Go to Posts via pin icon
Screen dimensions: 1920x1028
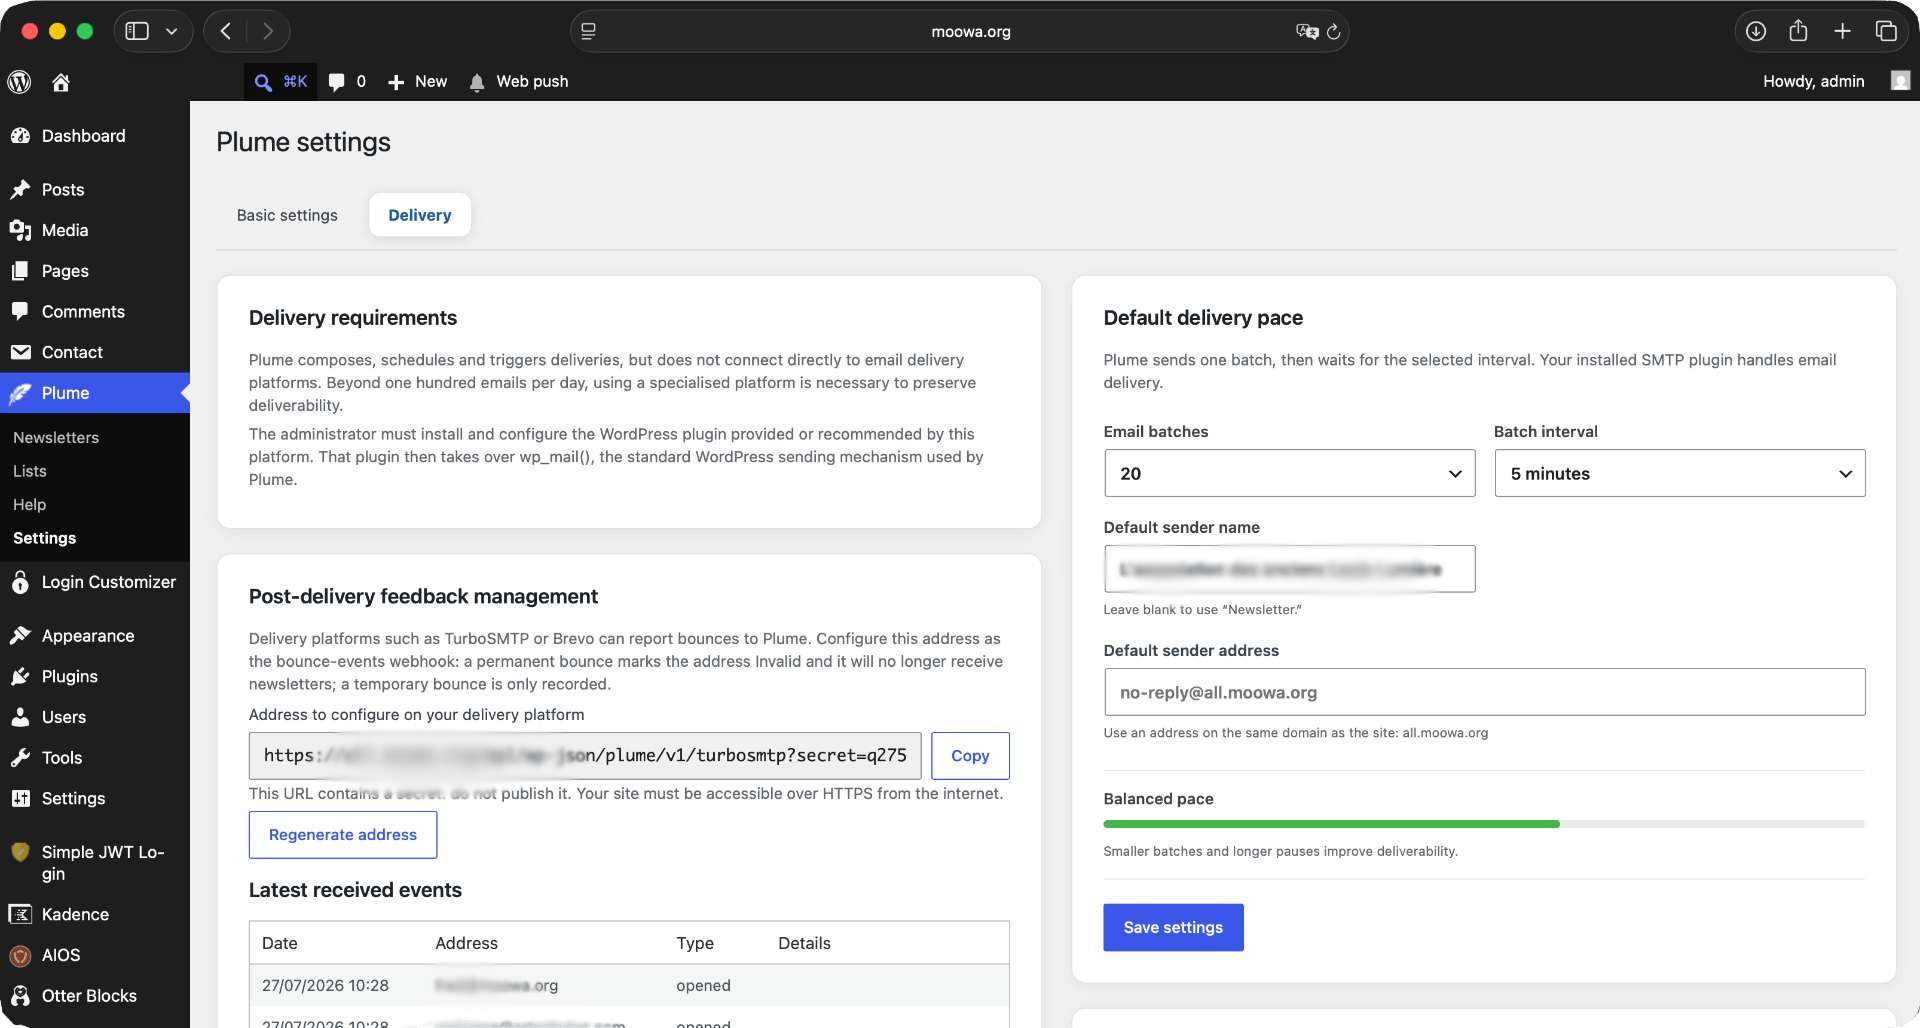[x=95, y=190]
